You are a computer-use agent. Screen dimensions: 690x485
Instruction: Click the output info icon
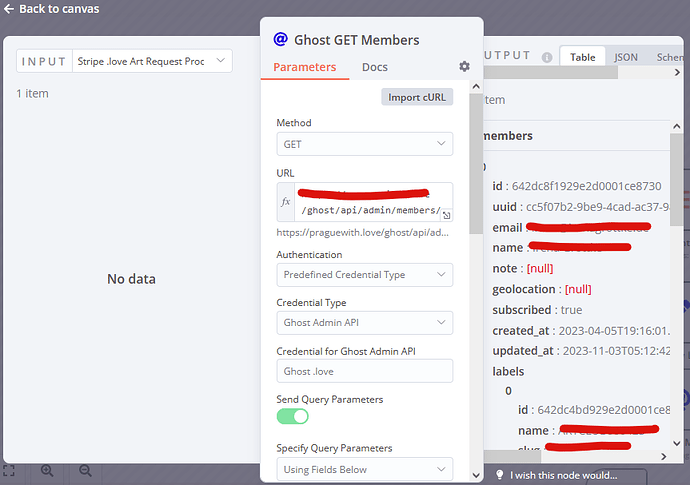tap(547, 57)
